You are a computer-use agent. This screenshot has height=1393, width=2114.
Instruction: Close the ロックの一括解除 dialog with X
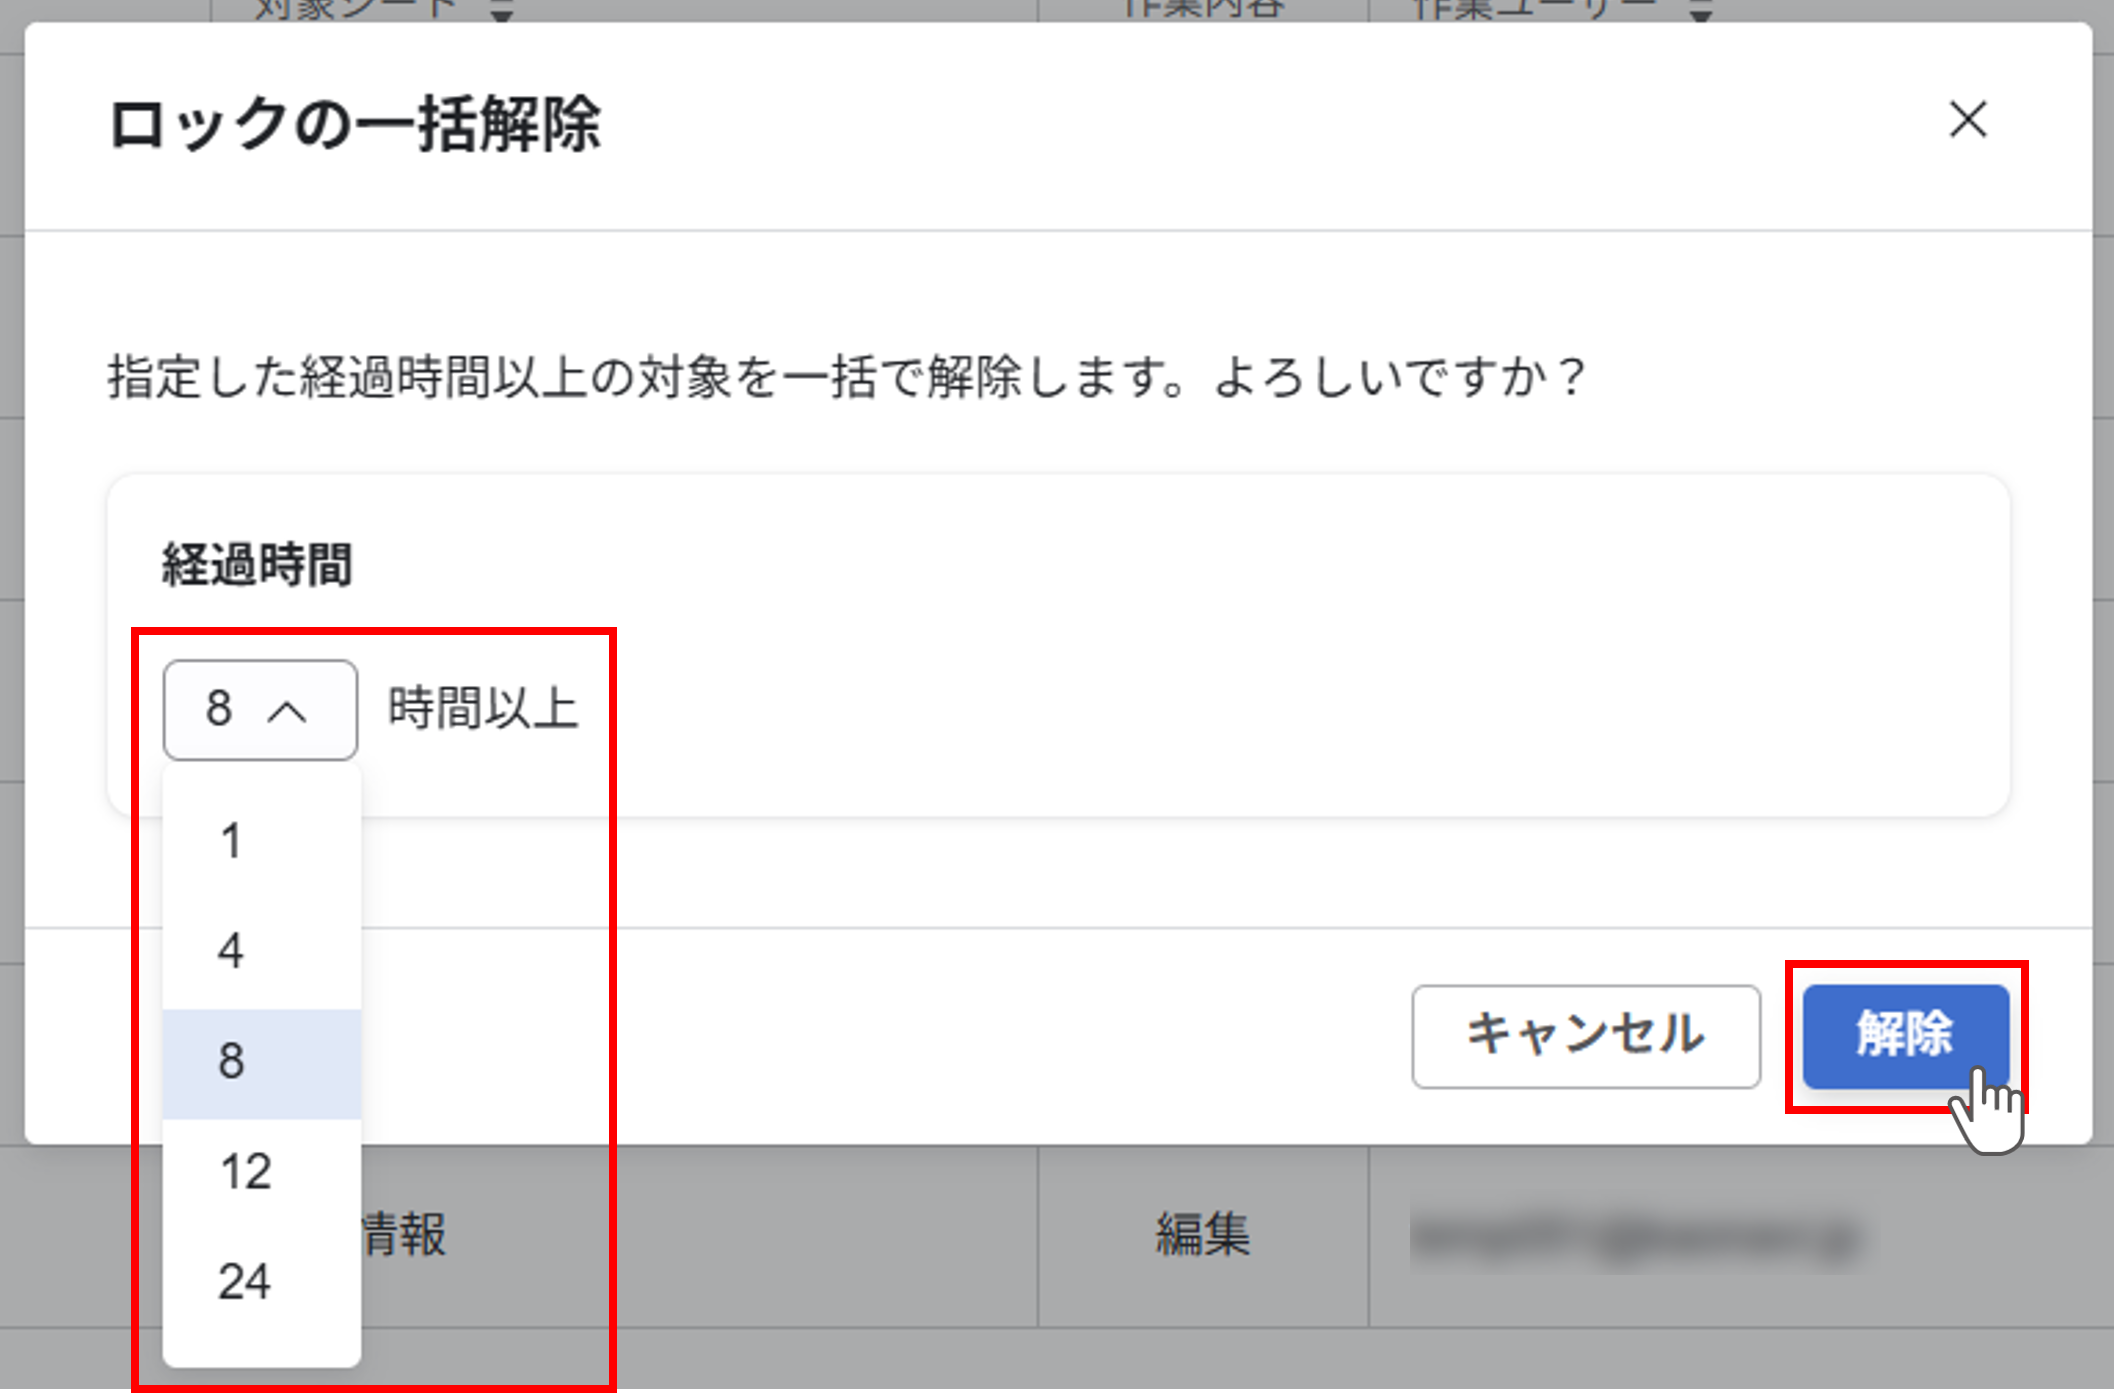coord(1967,120)
